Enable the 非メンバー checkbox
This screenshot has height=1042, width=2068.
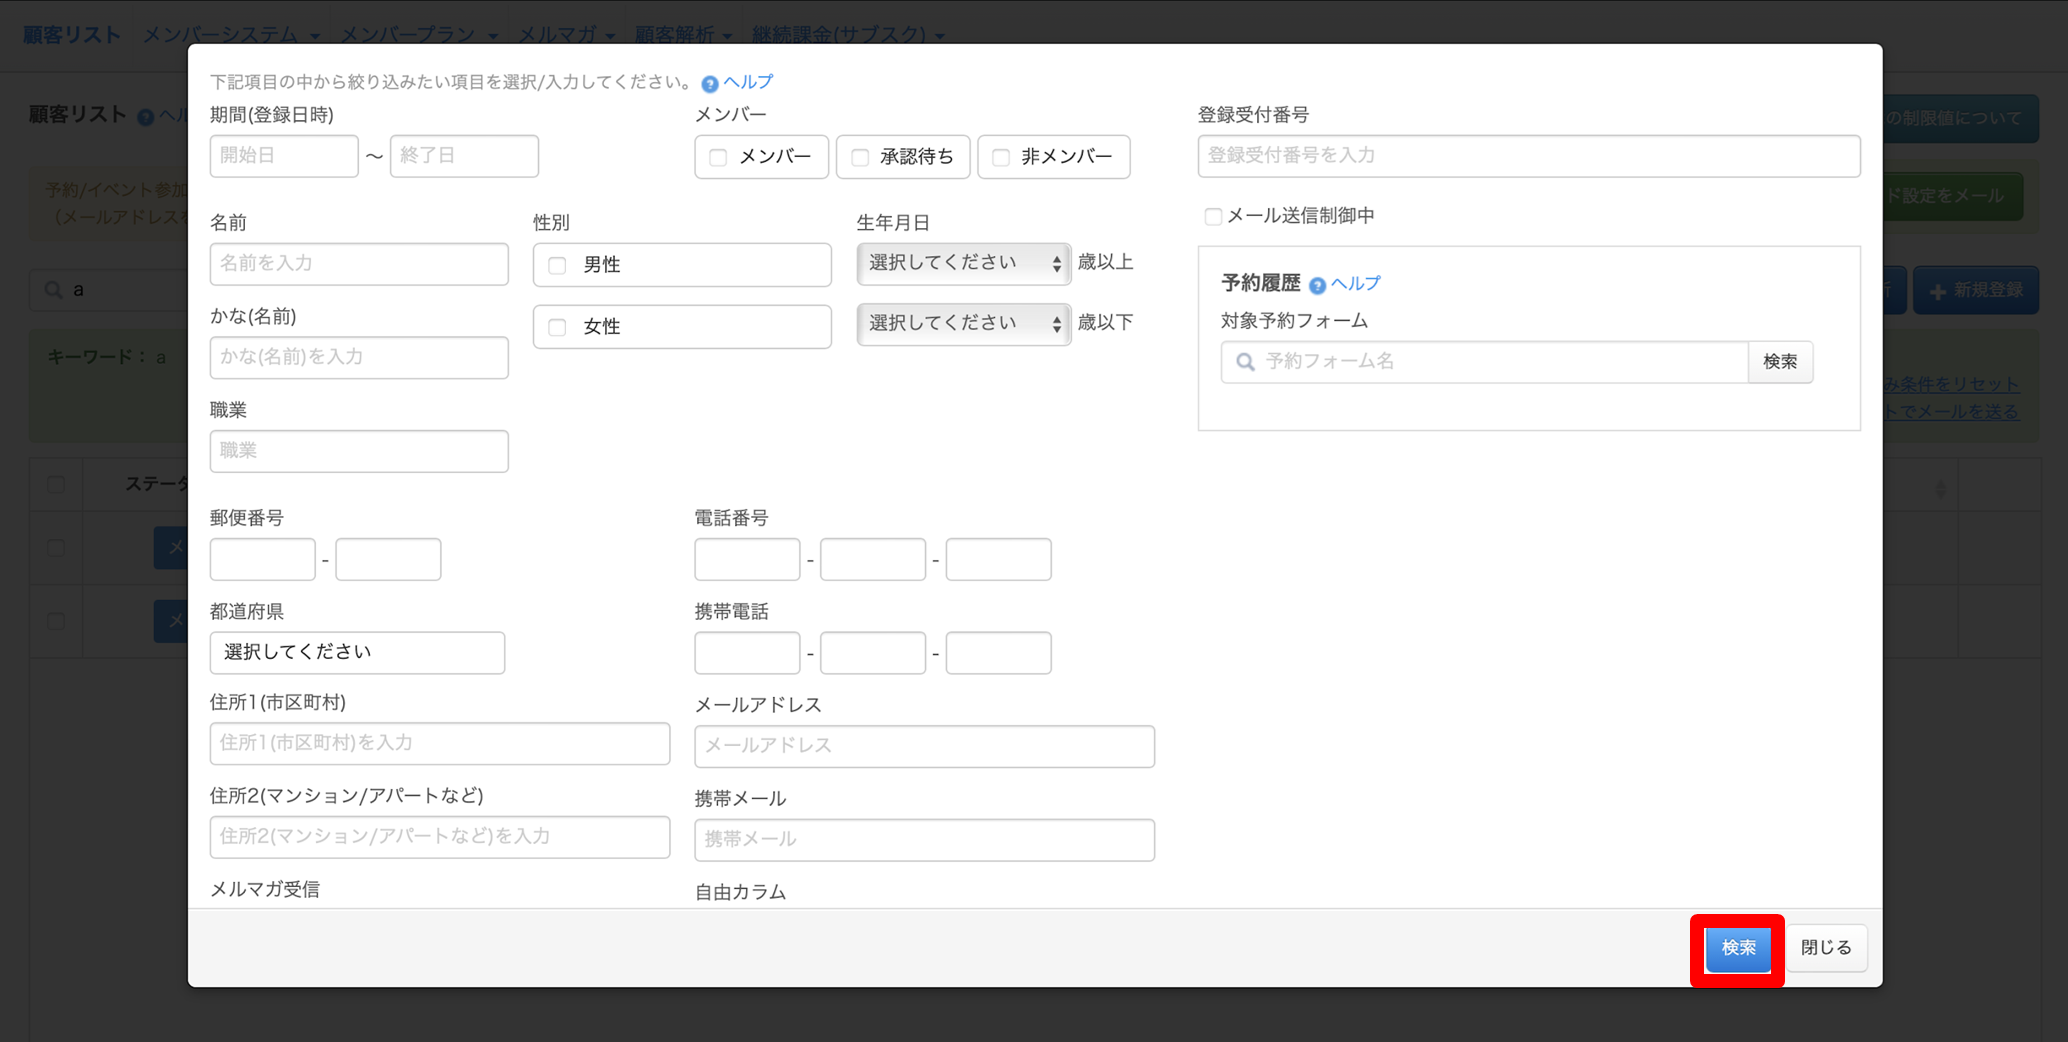[x=1001, y=158]
